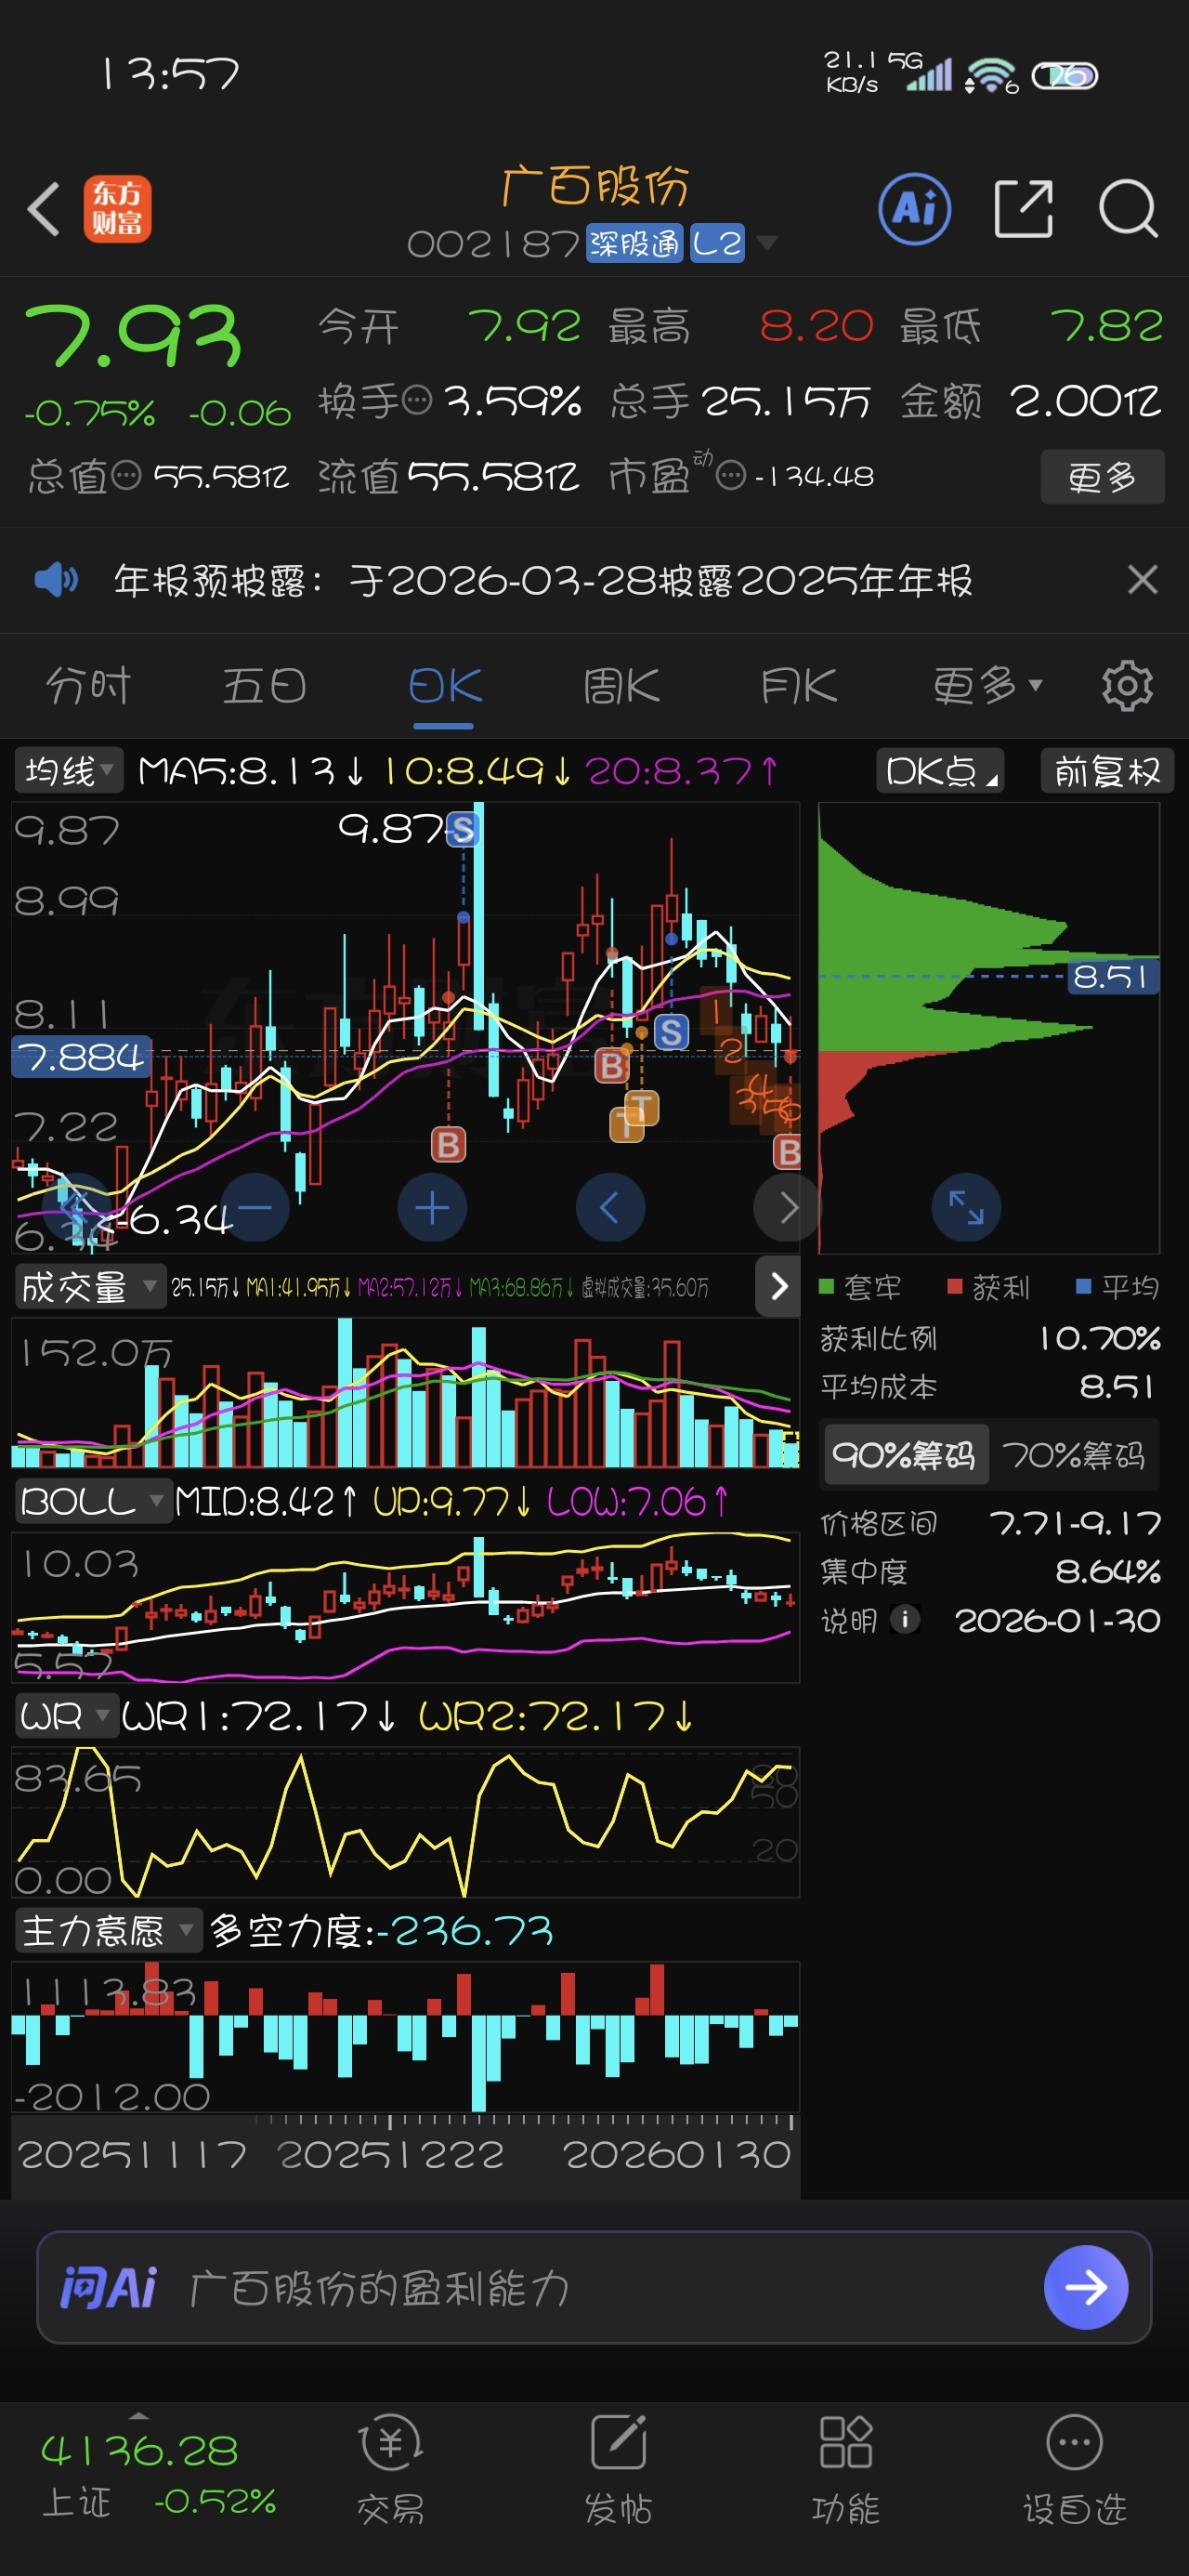Switch to the 分时 tab
This screenshot has width=1189, height=2576.
89,686
